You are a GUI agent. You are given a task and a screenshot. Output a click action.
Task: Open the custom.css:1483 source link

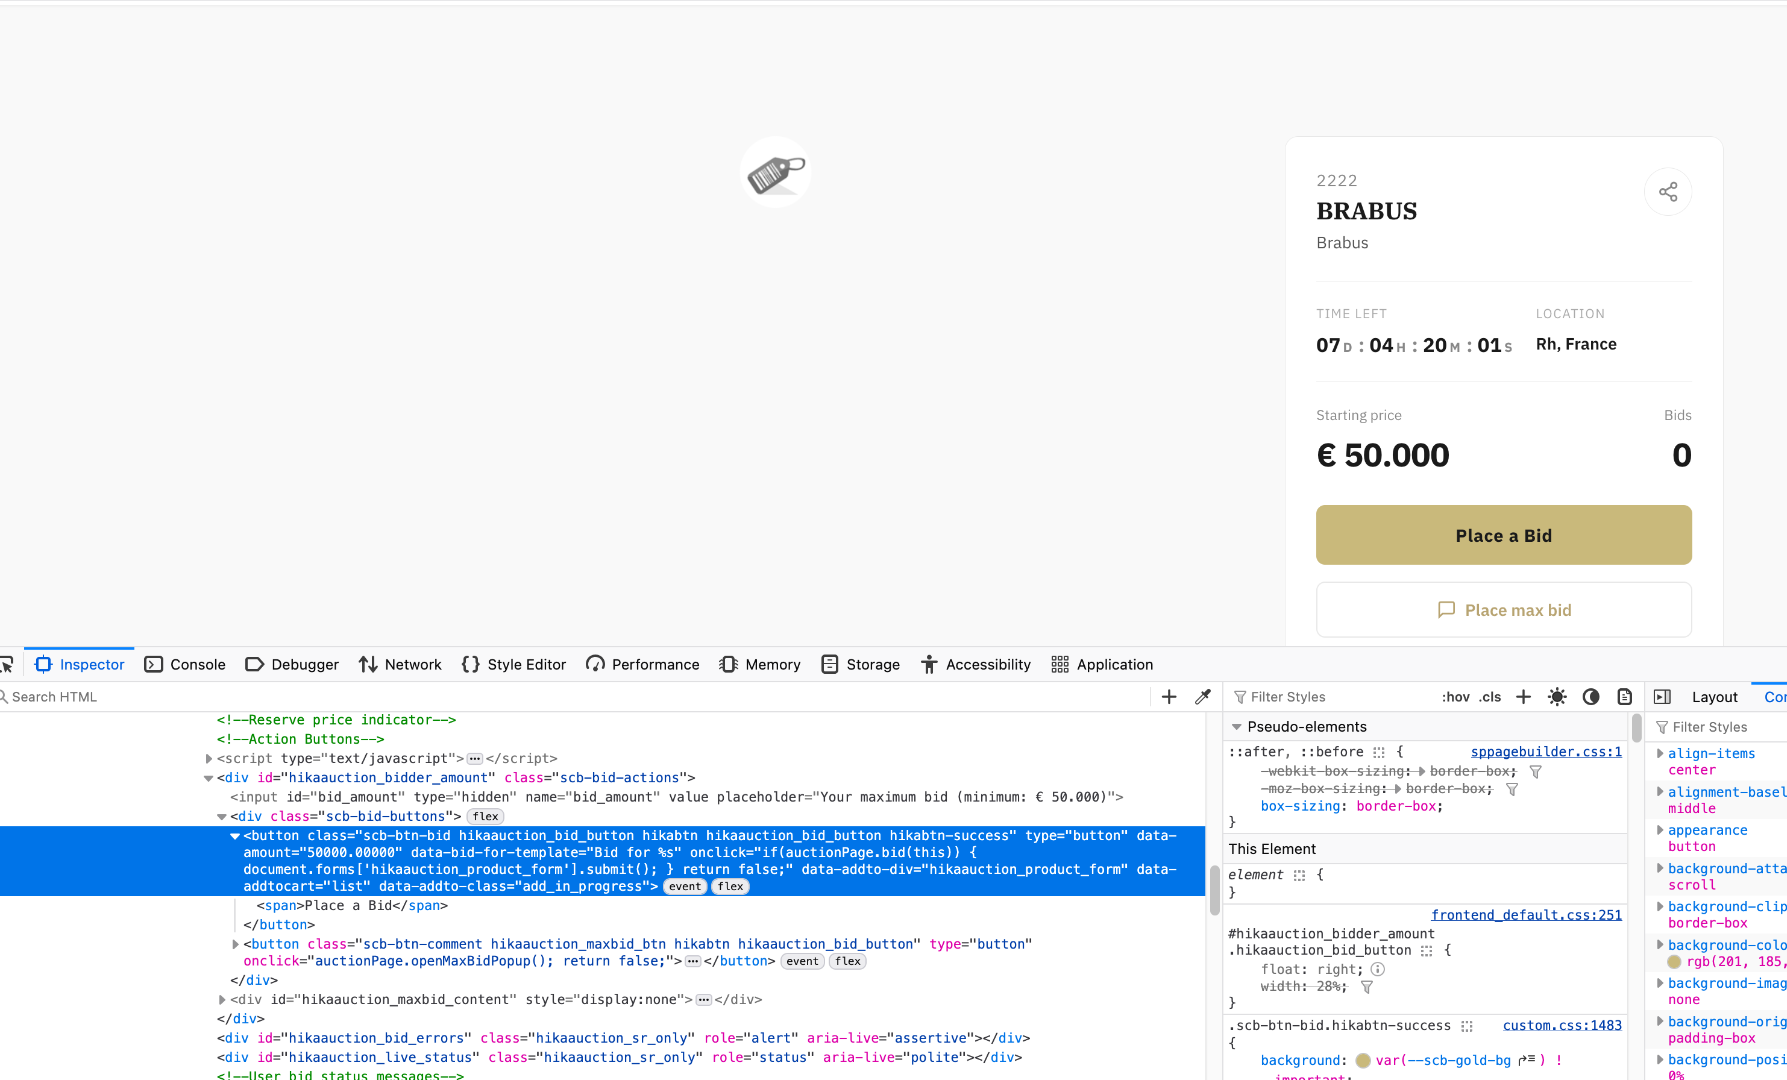[x=1562, y=1026]
